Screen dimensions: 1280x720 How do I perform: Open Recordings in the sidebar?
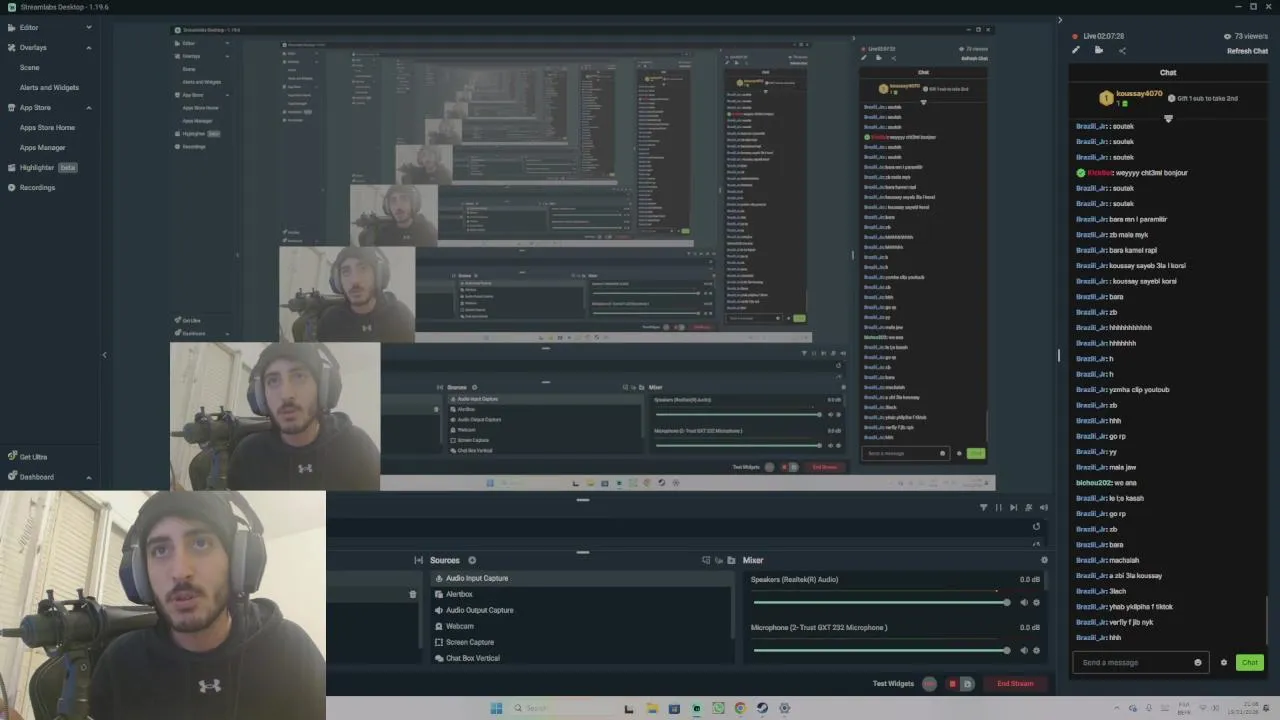[x=37, y=187]
